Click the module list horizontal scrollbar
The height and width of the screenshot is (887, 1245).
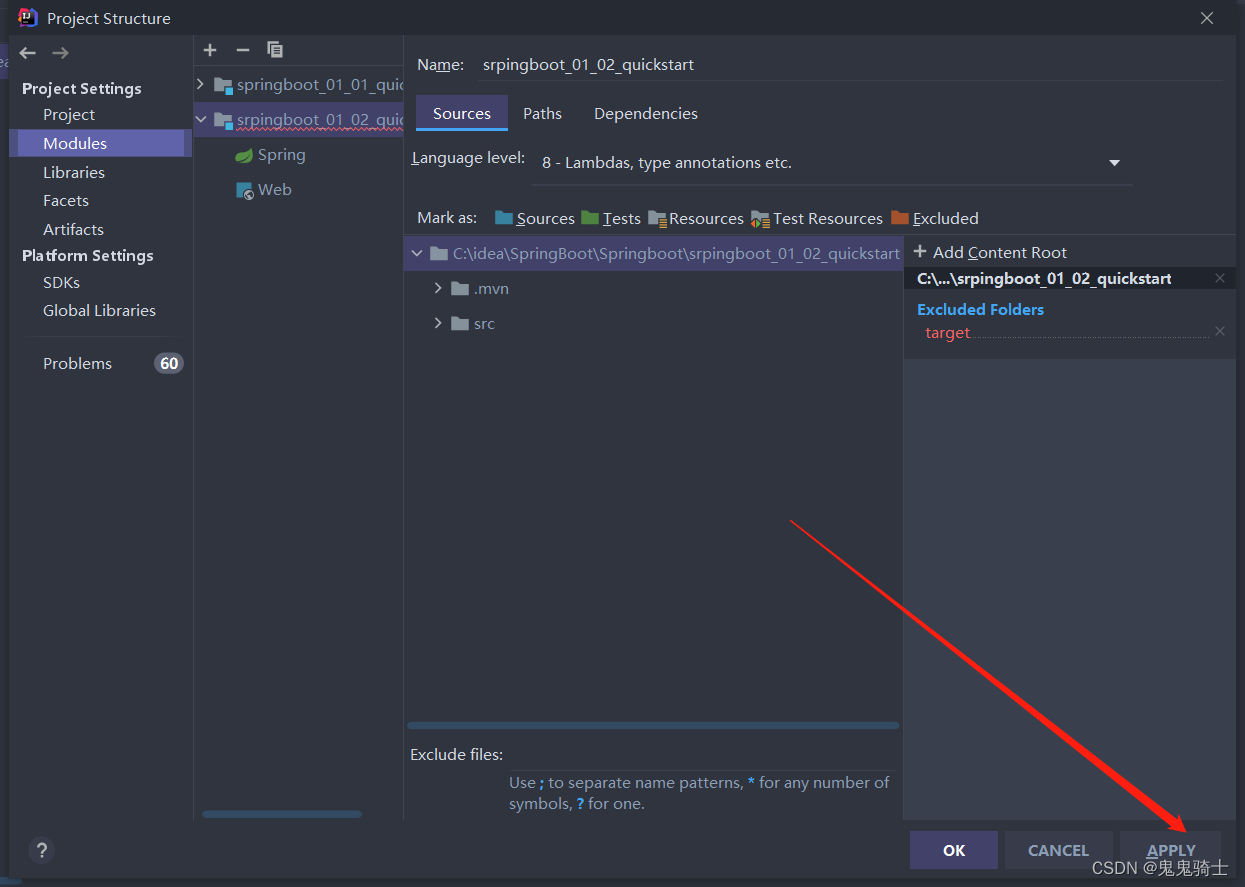point(282,814)
